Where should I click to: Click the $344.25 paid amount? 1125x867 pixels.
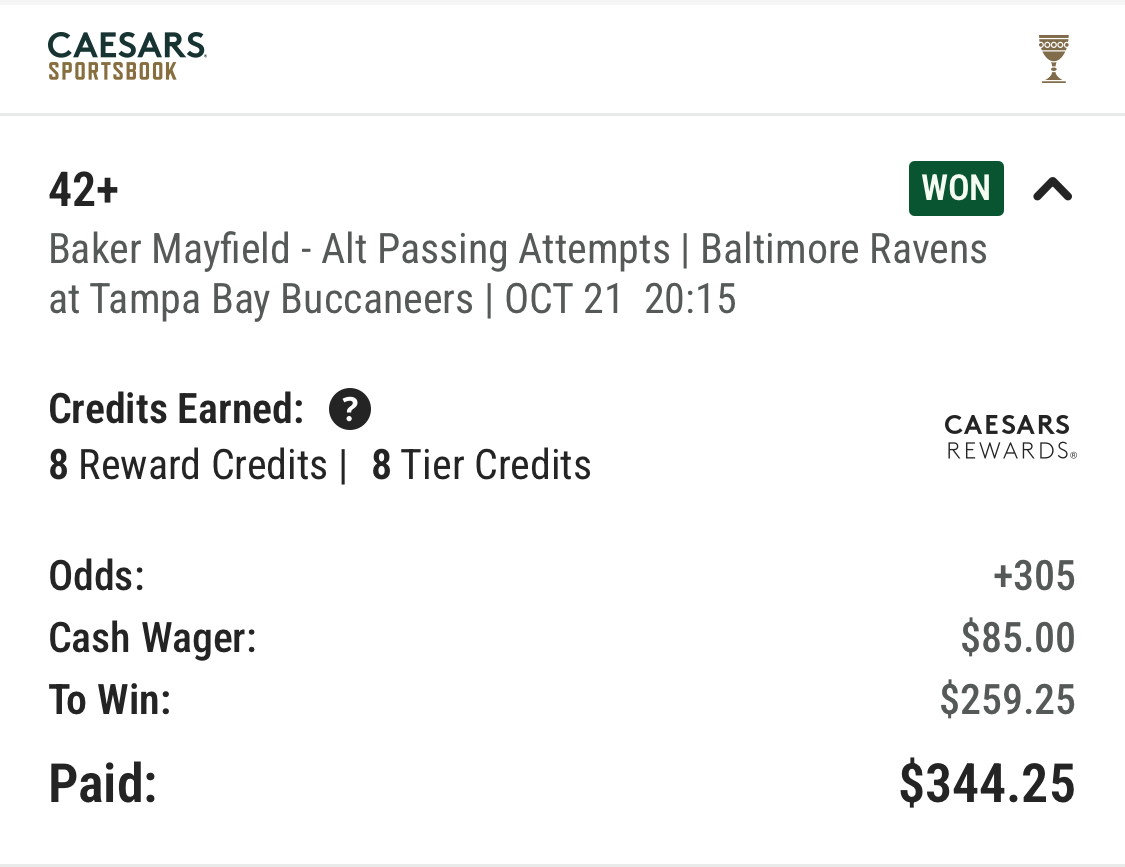(987, 783)
